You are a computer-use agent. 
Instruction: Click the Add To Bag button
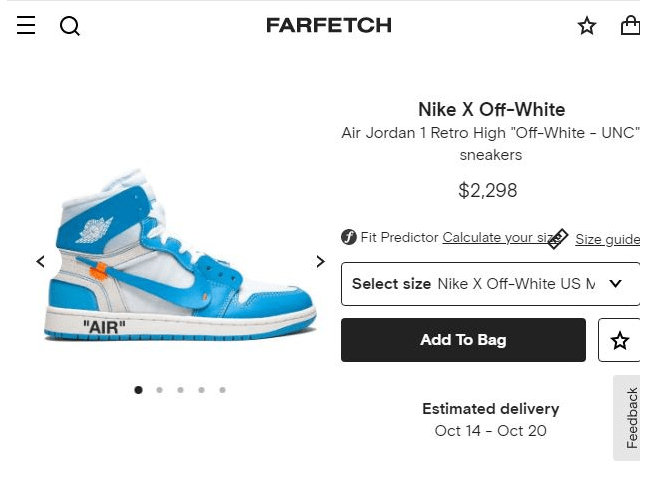point(463,340)
